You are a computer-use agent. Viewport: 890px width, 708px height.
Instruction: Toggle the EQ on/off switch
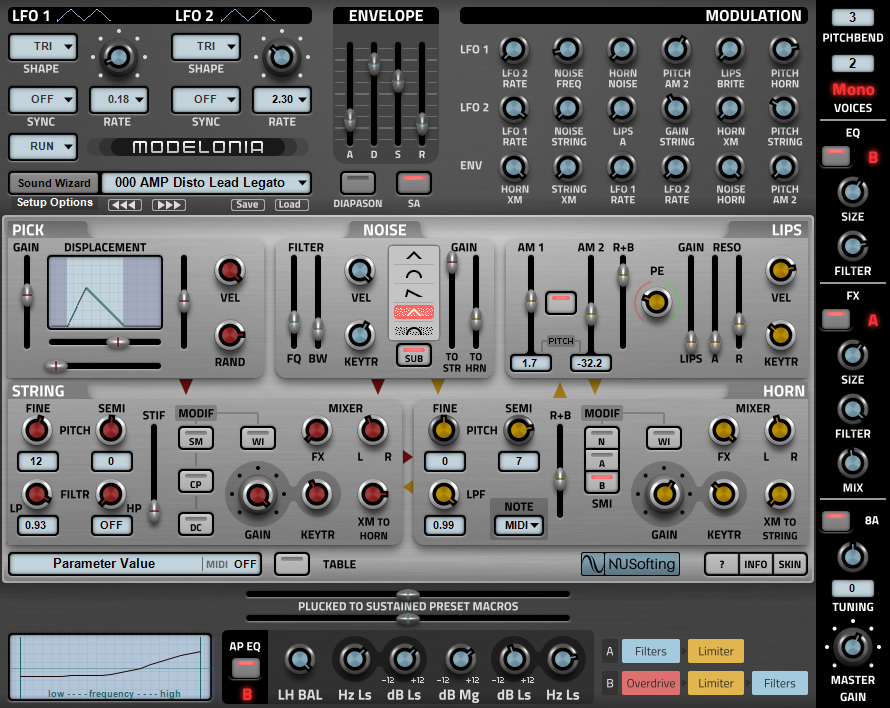click(x=836, y=156)
